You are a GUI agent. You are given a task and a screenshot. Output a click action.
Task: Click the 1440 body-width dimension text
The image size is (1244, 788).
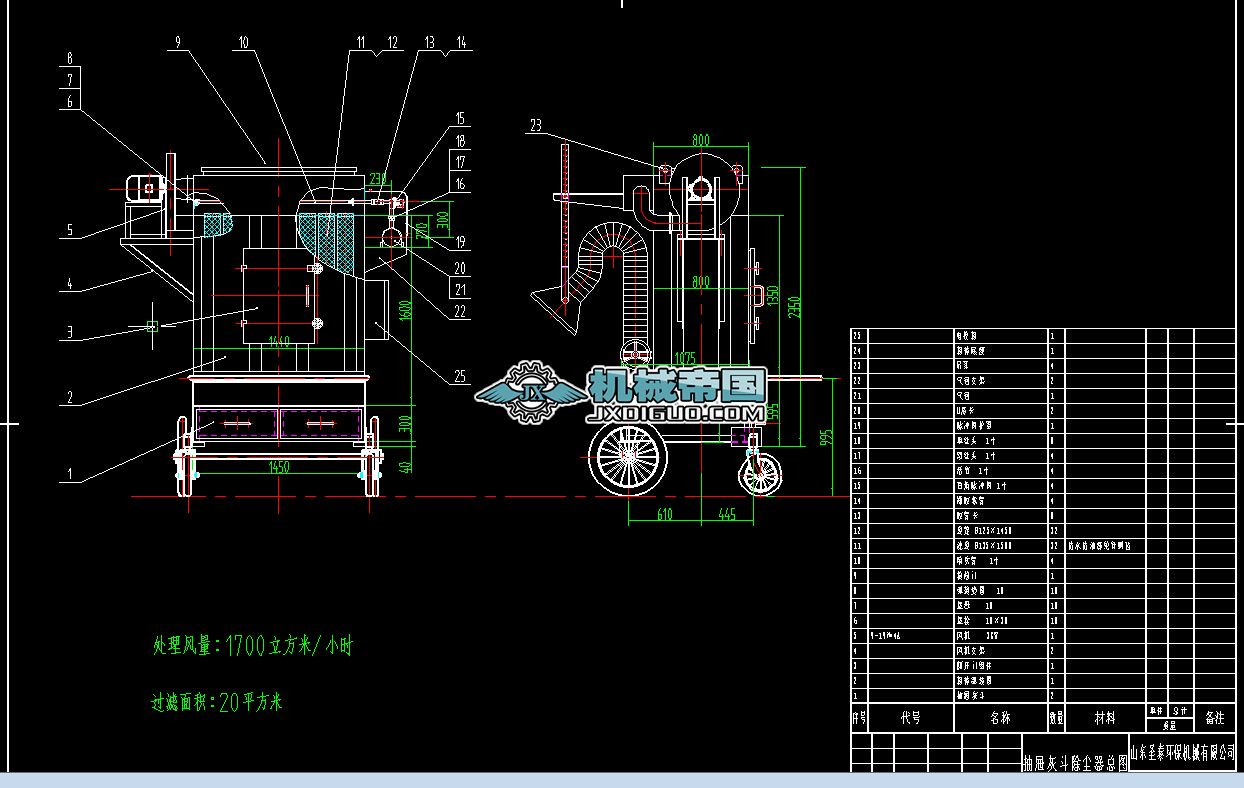pyautogui.click(x=279, y=341)
